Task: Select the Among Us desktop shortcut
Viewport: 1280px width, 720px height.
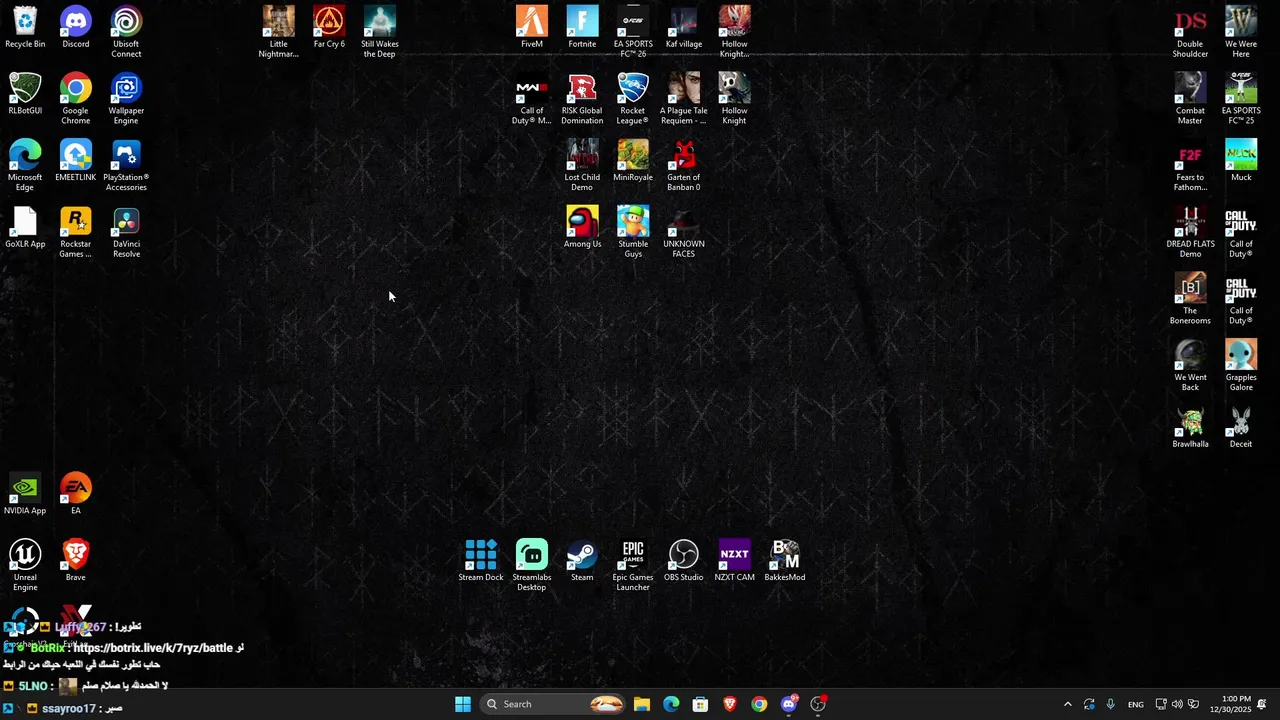Action: pos(582,228)
